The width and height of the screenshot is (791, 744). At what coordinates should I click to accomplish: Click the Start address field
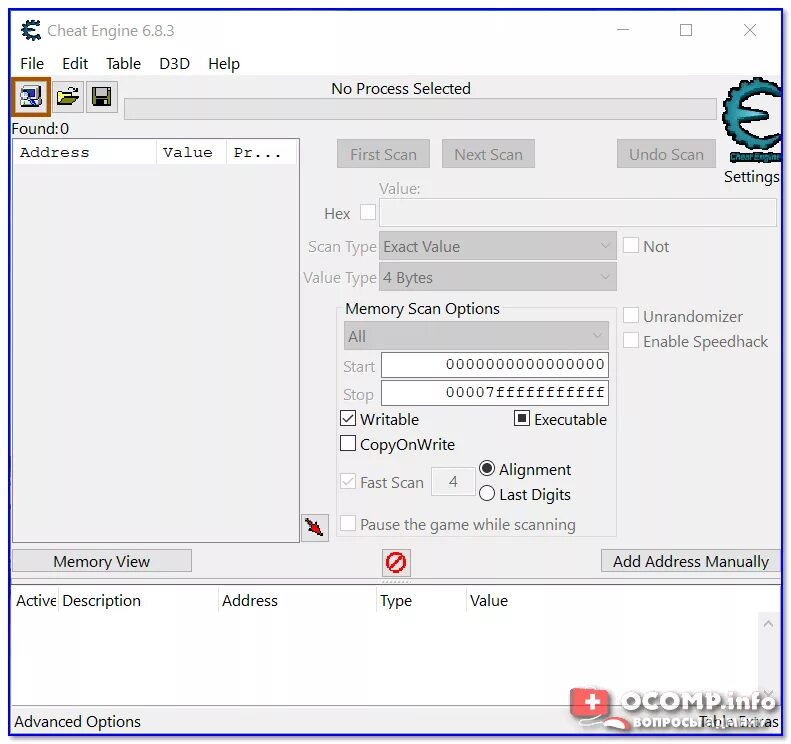(495, 365)
